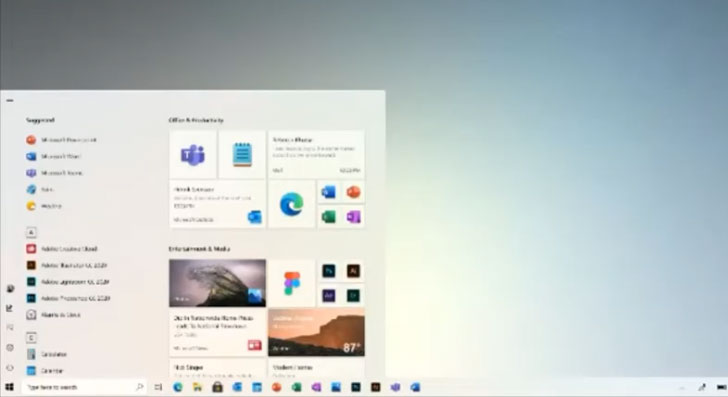Click the search magnifier icon in taskbar
The image size is (728, 397).
[x=139, y=387]
